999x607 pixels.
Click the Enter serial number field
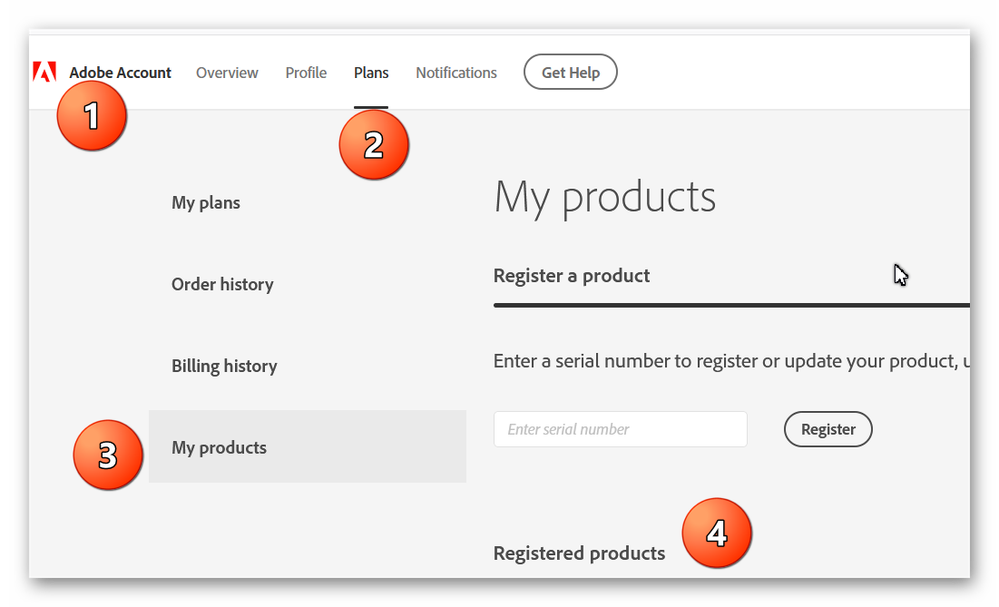(620, 429)
